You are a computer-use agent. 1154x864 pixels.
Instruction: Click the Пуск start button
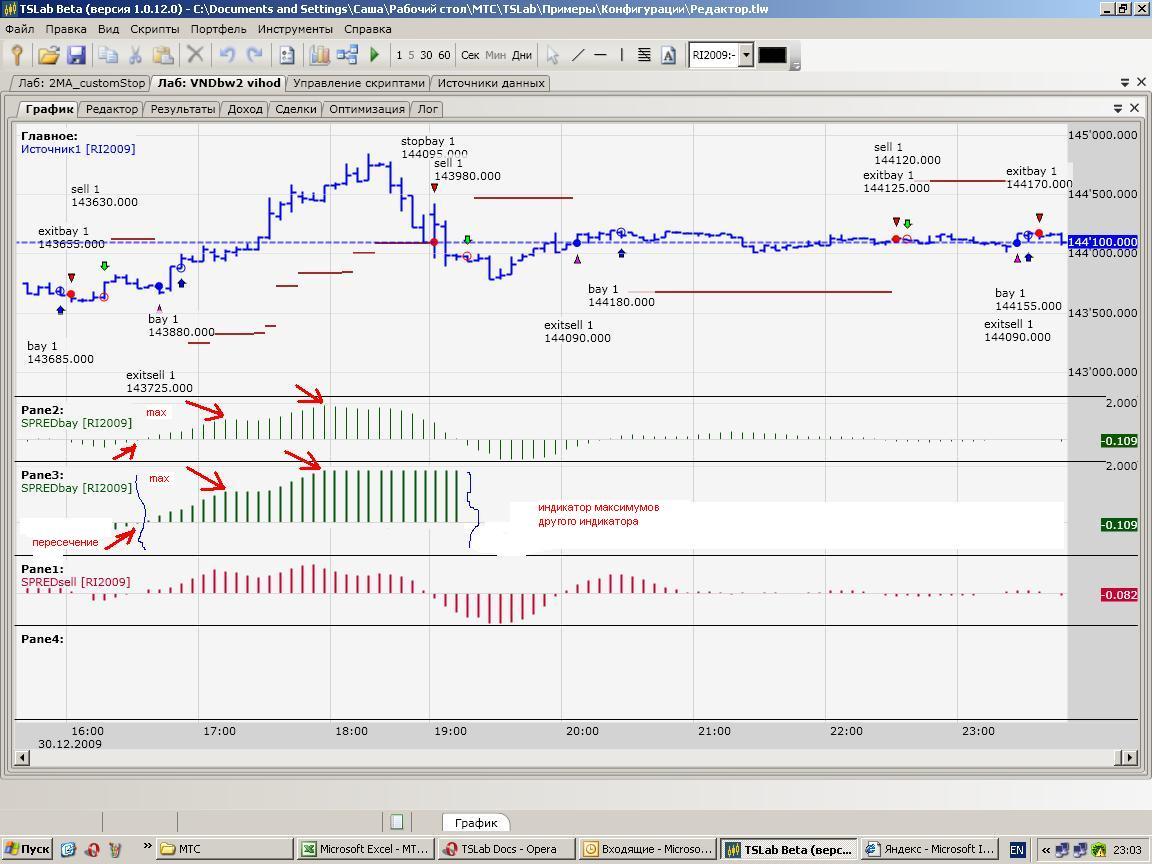pos(26,849)
